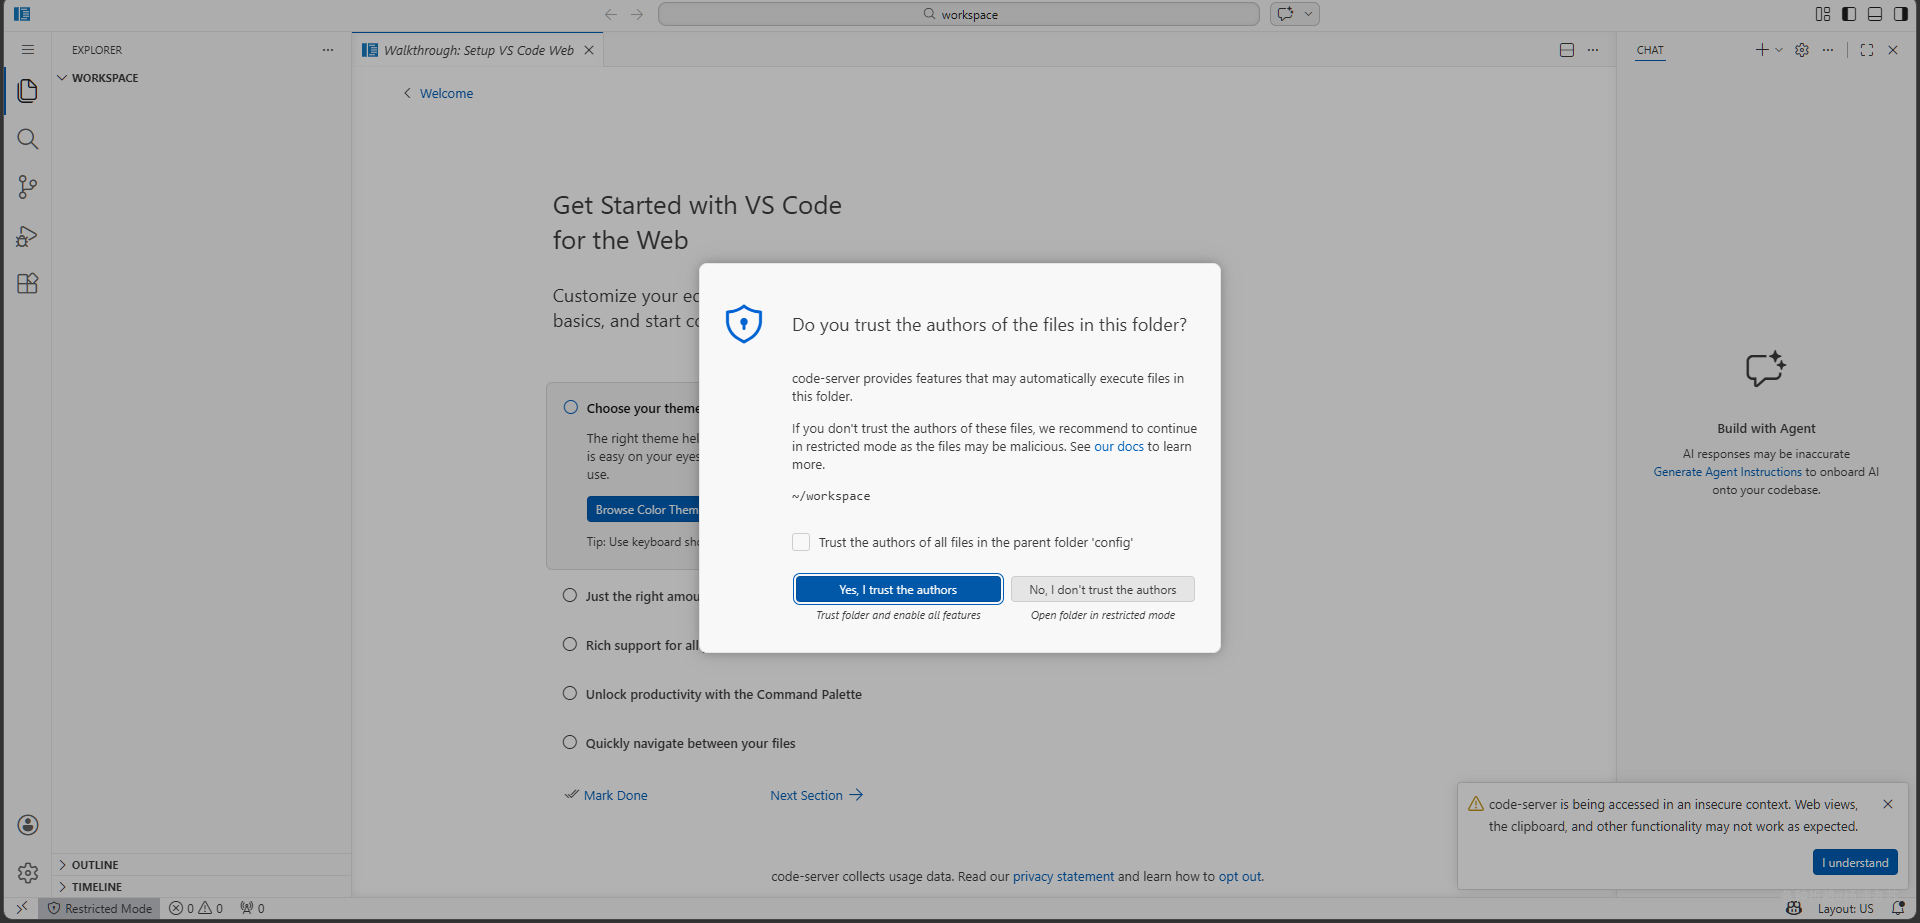Close the chat panel
This screenshot has width=1920, height=923.
coord(1893,50)
